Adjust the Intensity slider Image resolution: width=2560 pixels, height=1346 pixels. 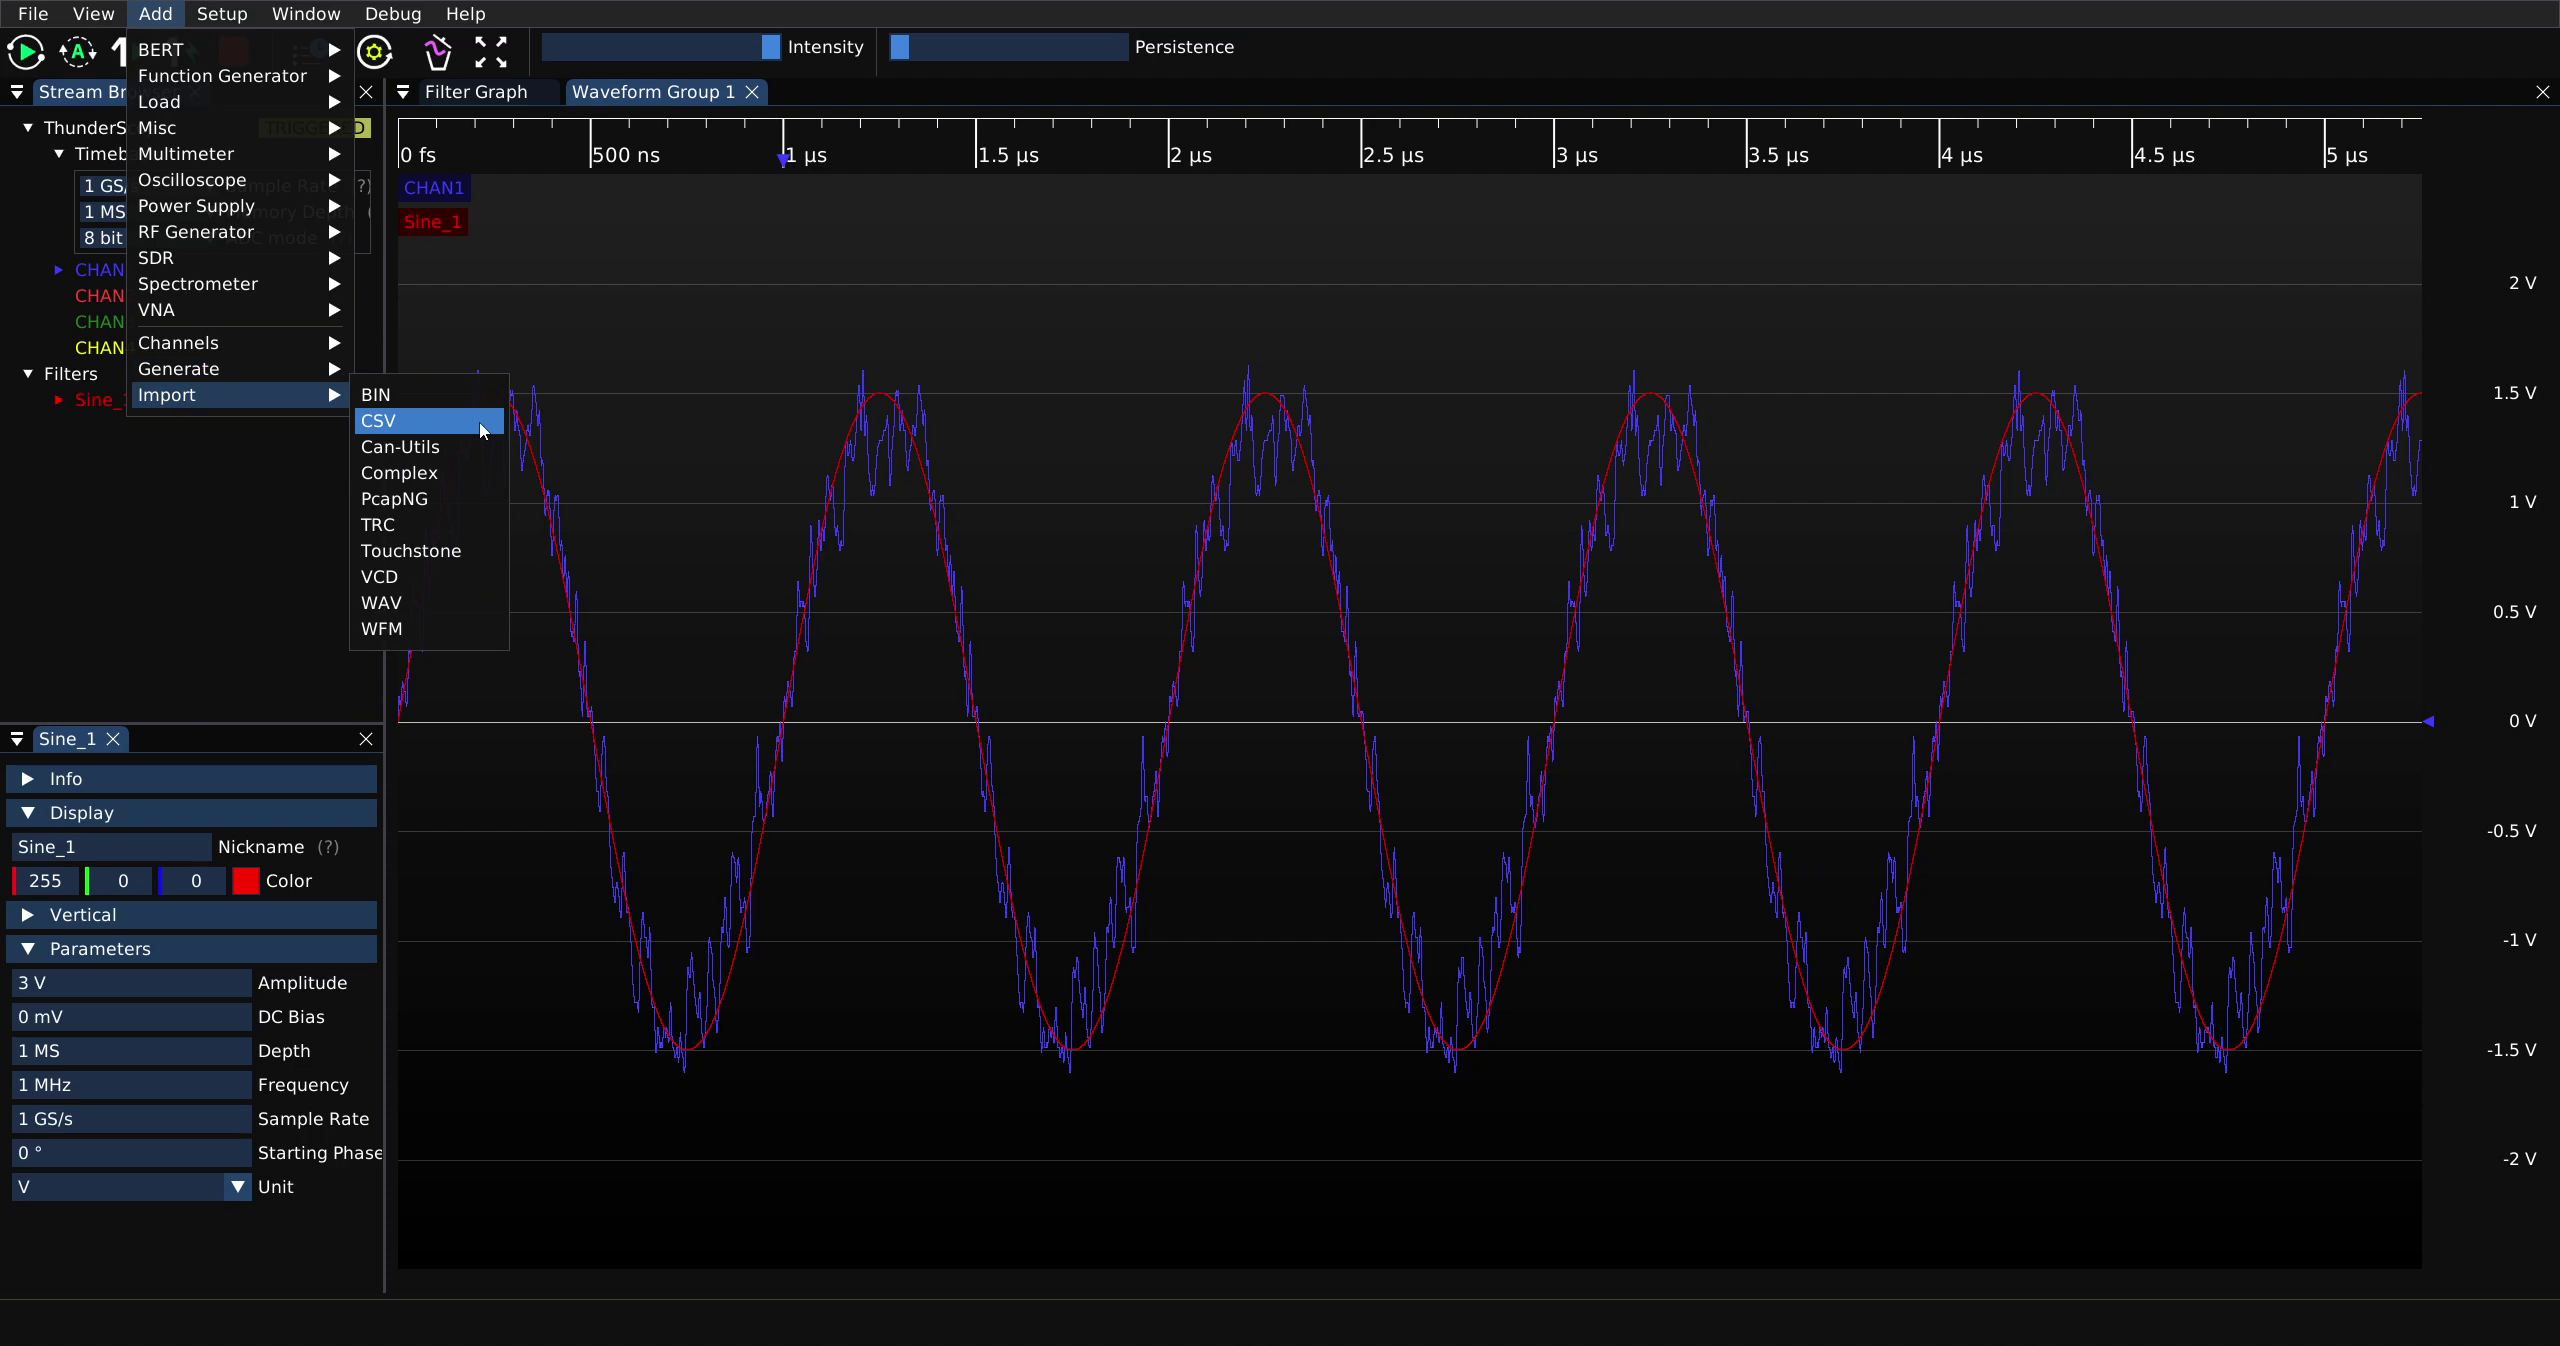[x=661, y=47]
